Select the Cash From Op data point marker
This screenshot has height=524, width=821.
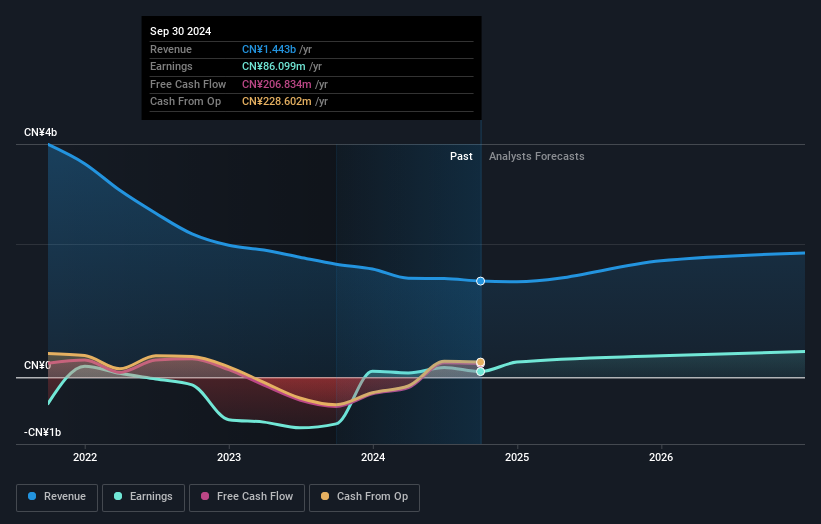(481, 362)
